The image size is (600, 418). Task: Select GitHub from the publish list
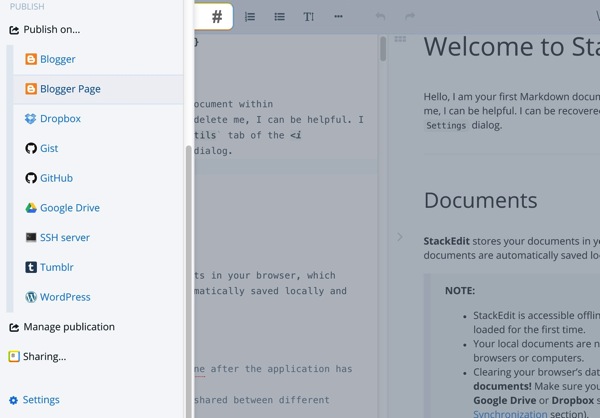55,178
